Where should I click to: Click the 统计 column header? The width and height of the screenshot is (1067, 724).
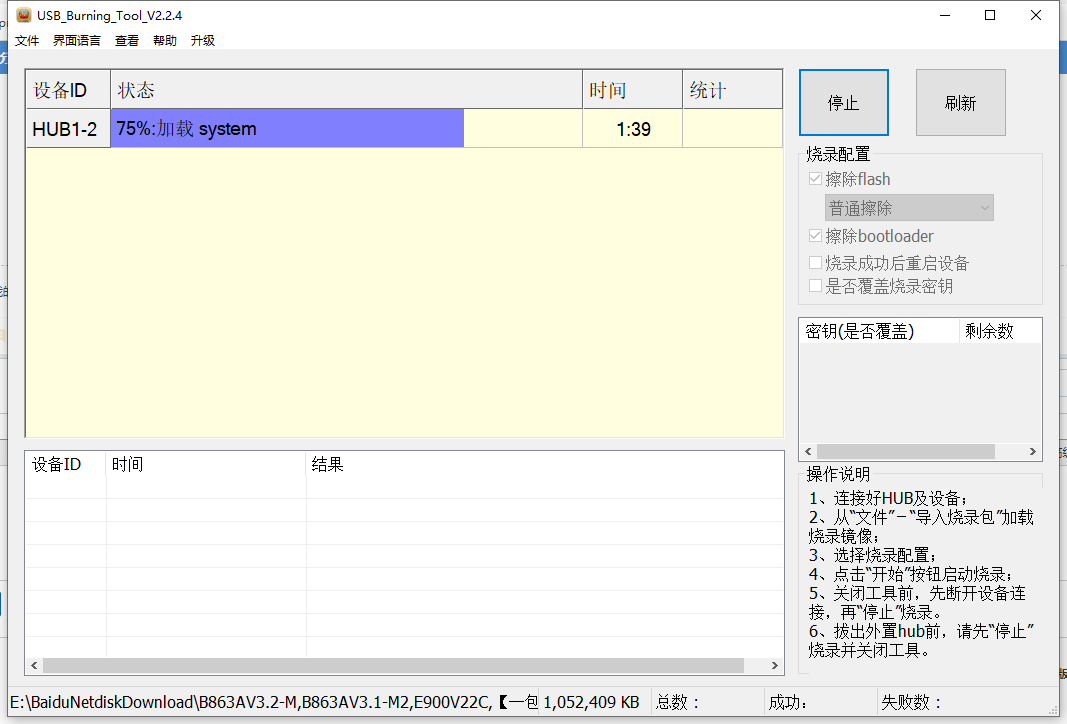732,90
